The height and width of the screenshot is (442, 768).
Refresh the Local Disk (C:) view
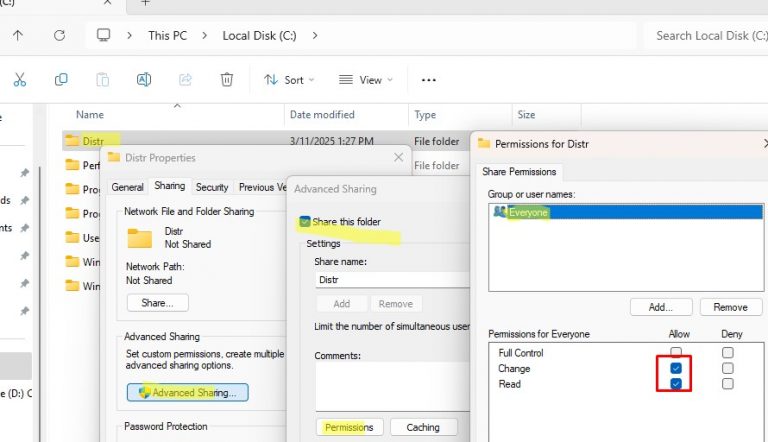tap(59, 35)
